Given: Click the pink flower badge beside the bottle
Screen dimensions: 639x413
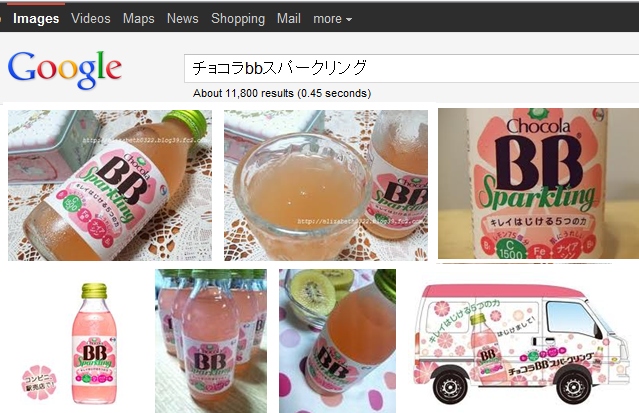Looking at the screenshot, I should coord(39,382).
